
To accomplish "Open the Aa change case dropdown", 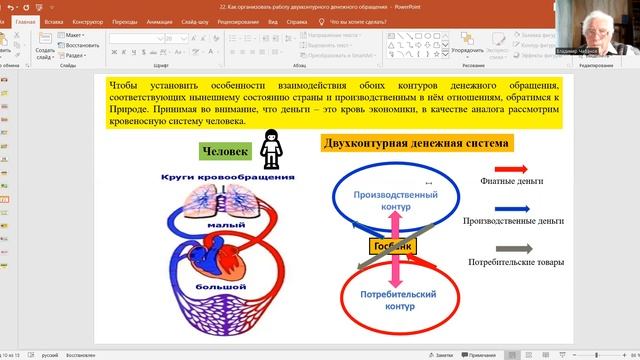I will (x=179, y=52).
